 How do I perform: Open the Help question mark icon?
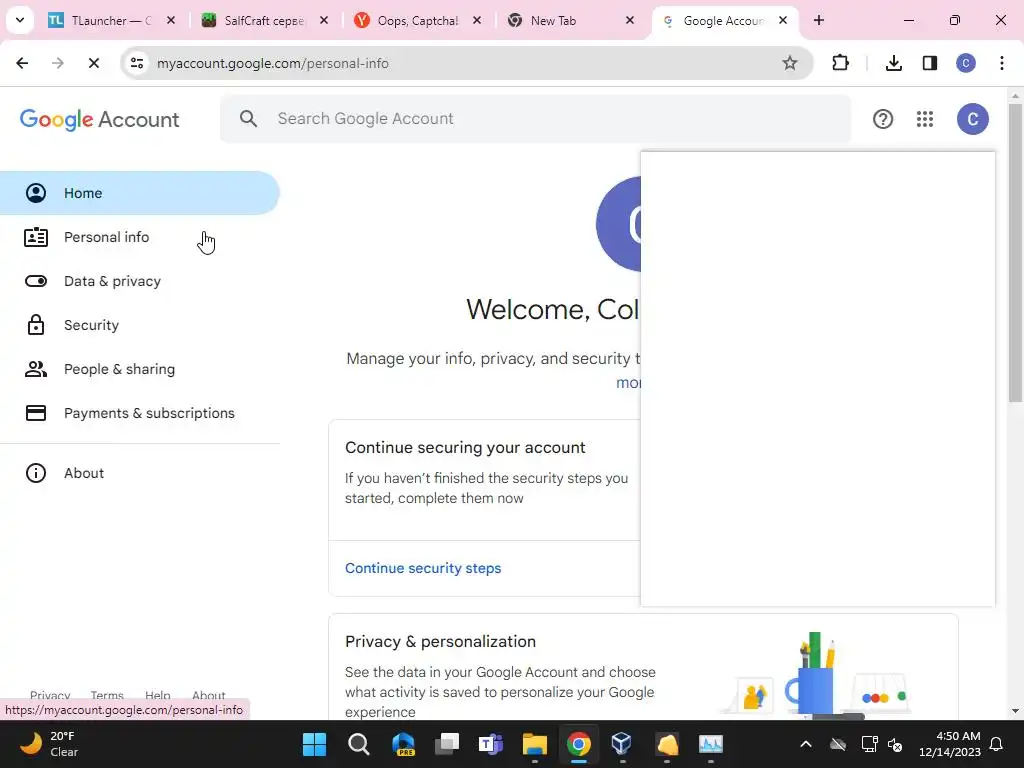tap(882, 119)
